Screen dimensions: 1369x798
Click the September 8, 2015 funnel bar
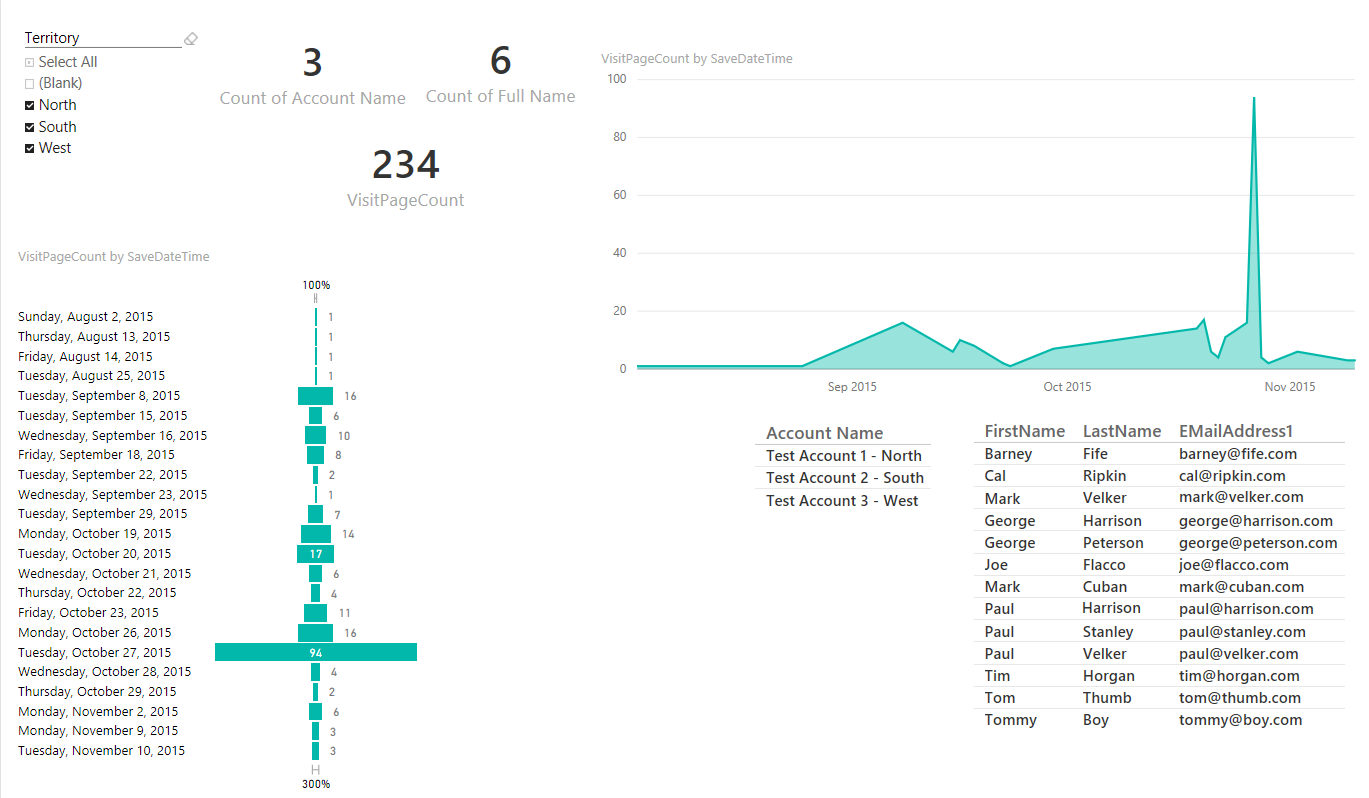[315, 396]
